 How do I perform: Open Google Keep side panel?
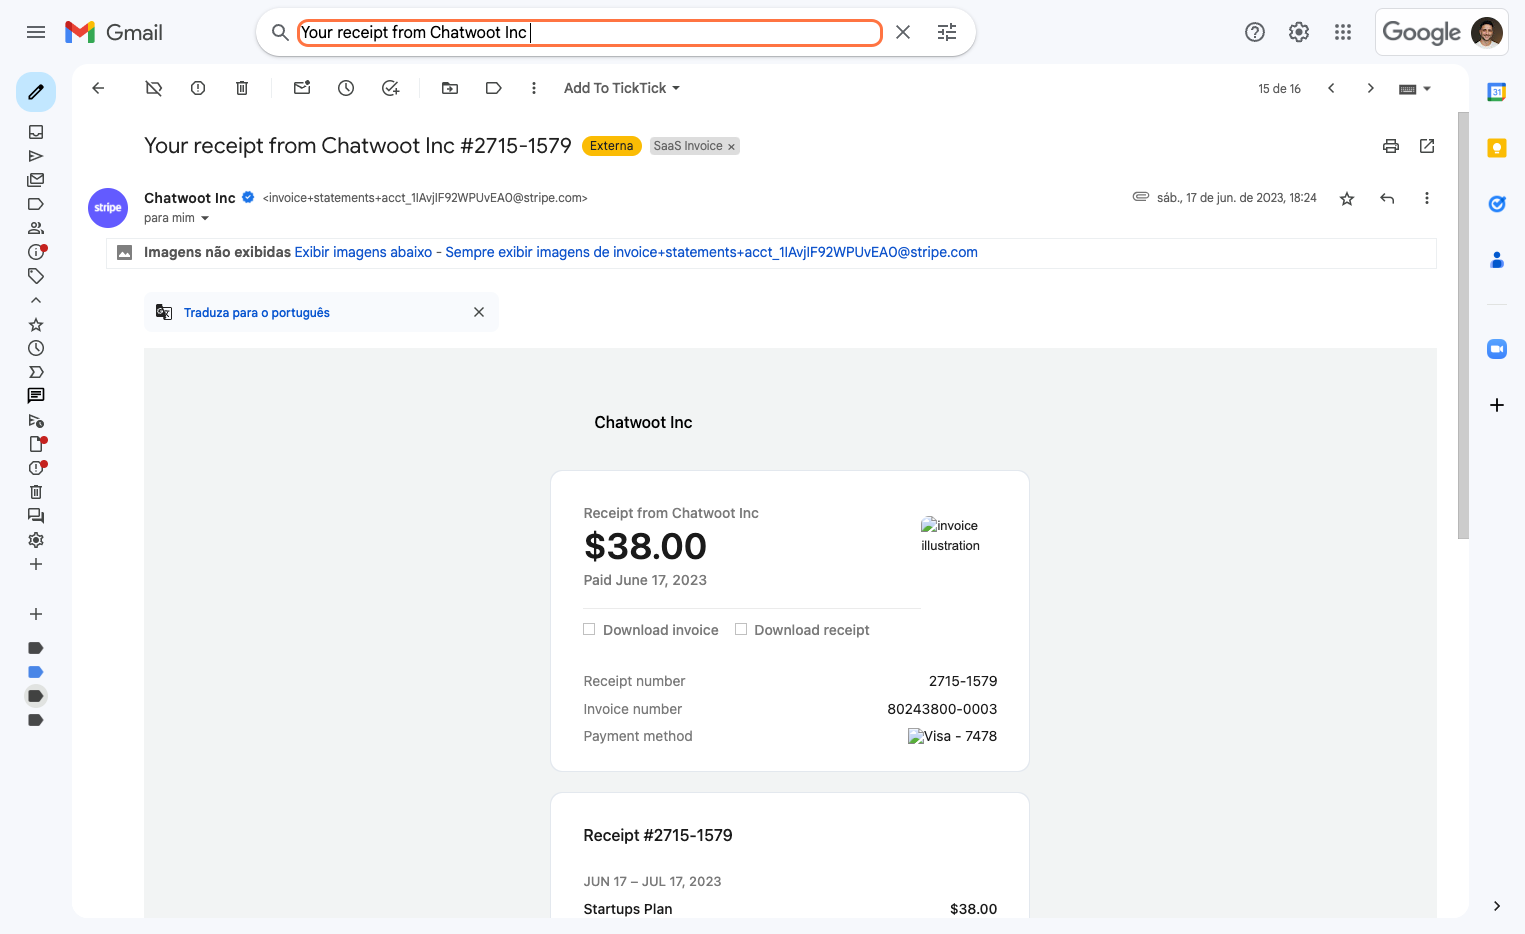[1497, 148]
